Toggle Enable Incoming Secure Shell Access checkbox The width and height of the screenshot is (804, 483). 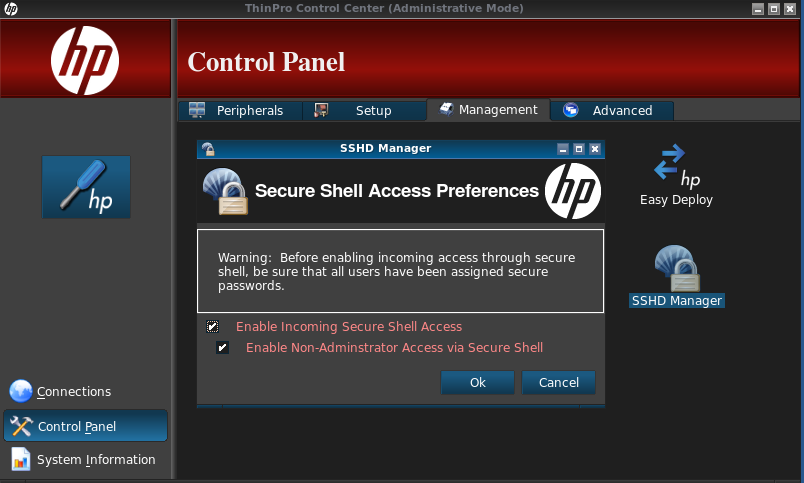(x=212, y=327)
